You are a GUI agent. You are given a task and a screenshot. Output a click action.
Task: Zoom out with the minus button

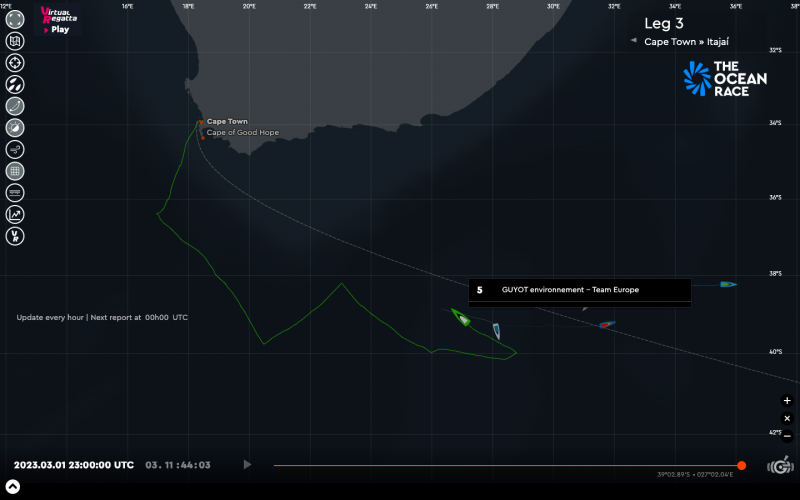pos(787,436)
